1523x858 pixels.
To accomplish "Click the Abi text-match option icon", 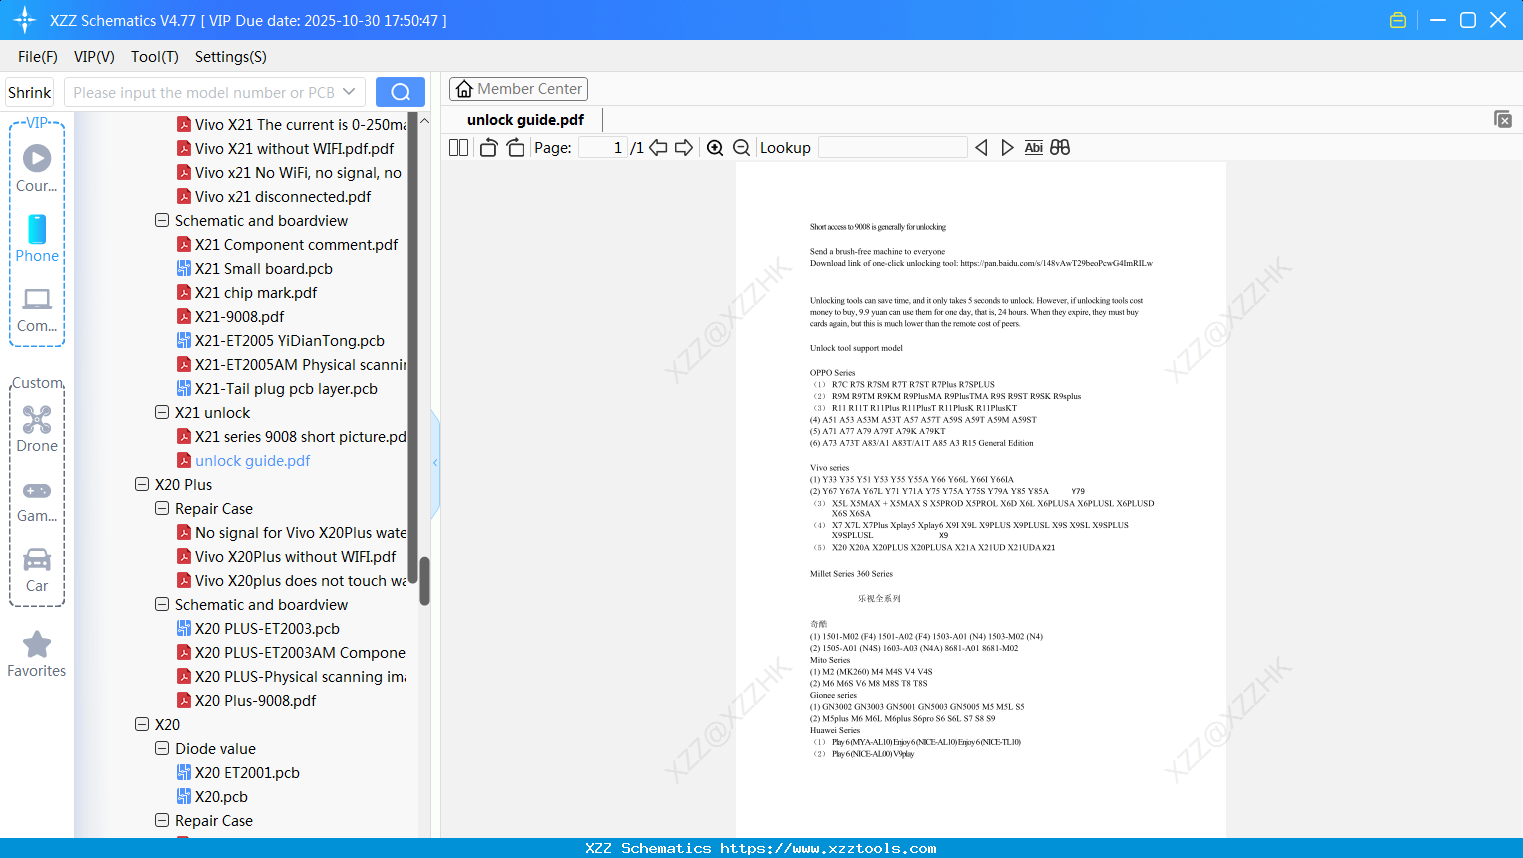I will (1034, 148).
